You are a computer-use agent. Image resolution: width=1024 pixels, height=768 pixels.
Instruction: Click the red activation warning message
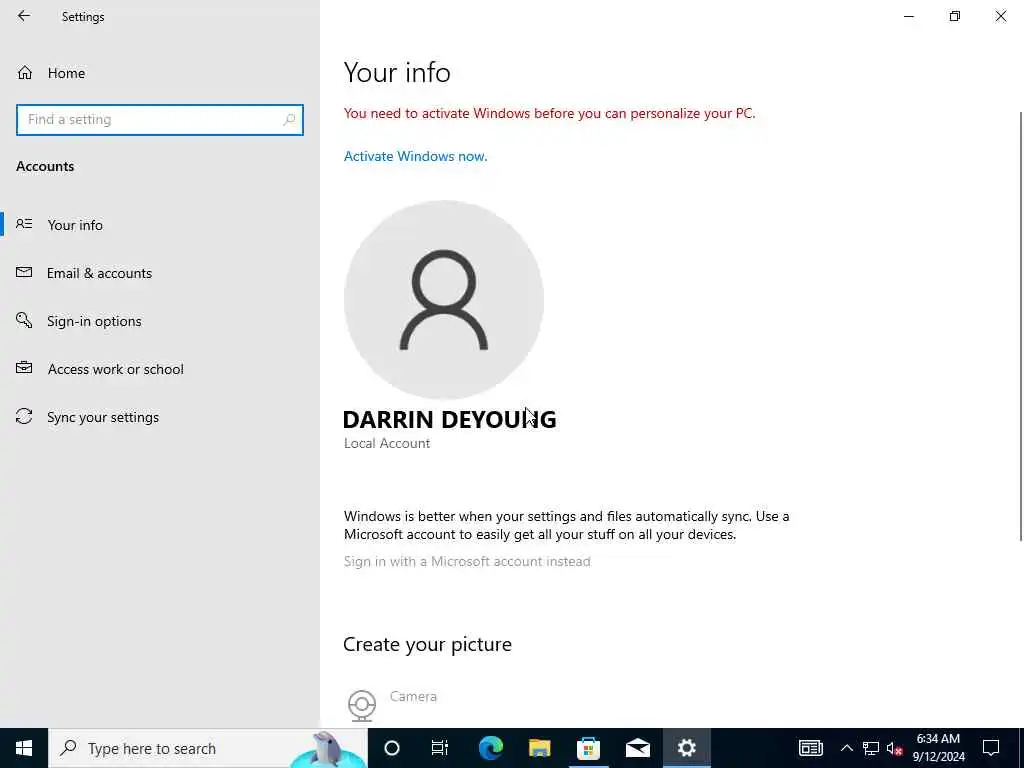click(549, 114)
